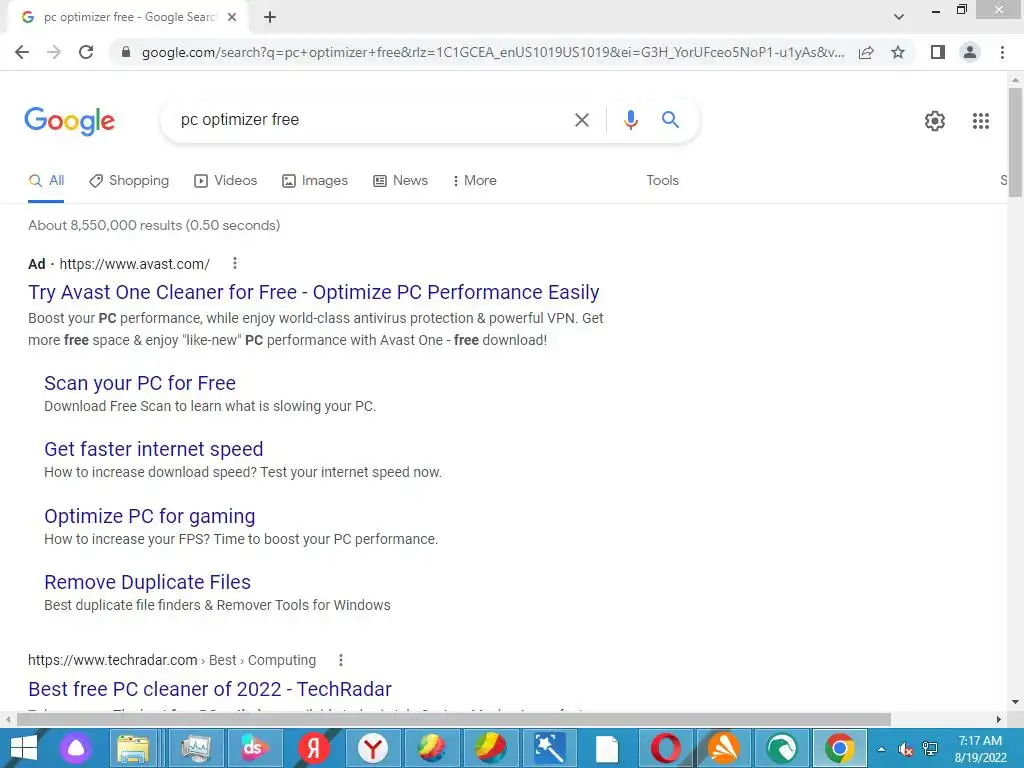Click the 'About 8,550,000 results' text
Image resolution: width=1024 pixels, height=768 pixels.
click(x=154, y=225)
